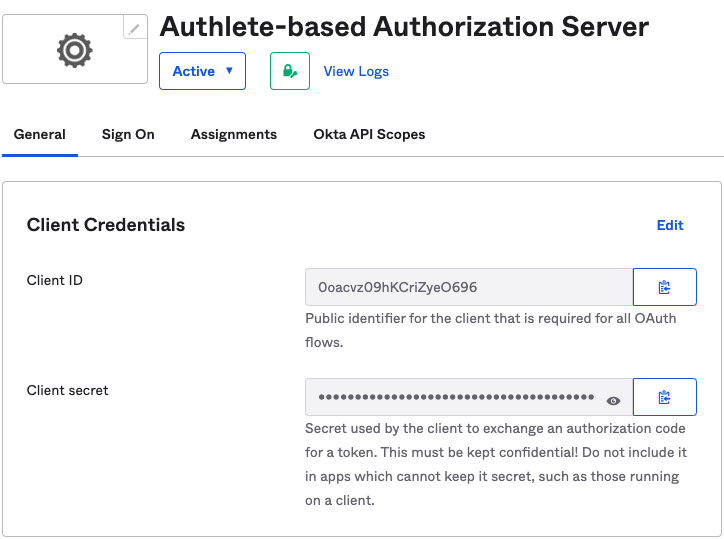
Task: Go to the Assignments tab
Action: pos(234,134)
